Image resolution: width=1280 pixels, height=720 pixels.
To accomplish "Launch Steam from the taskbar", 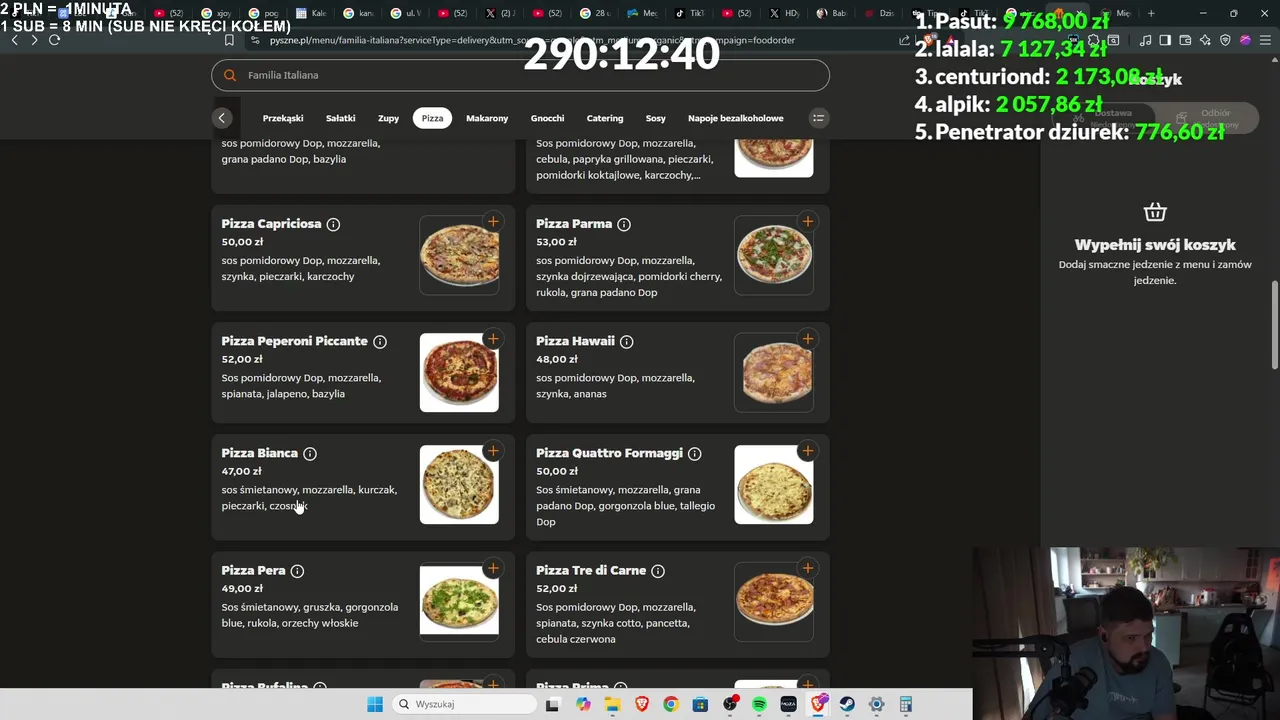I will coord(847,704).
